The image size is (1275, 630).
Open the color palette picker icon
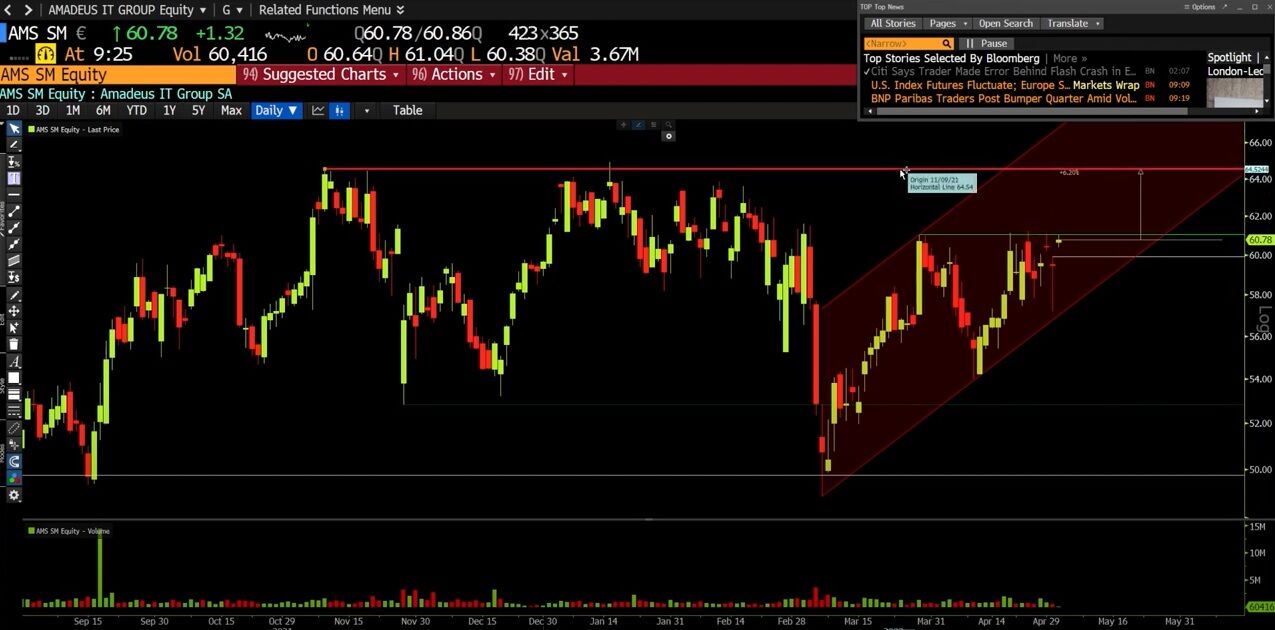click(14, 477)
